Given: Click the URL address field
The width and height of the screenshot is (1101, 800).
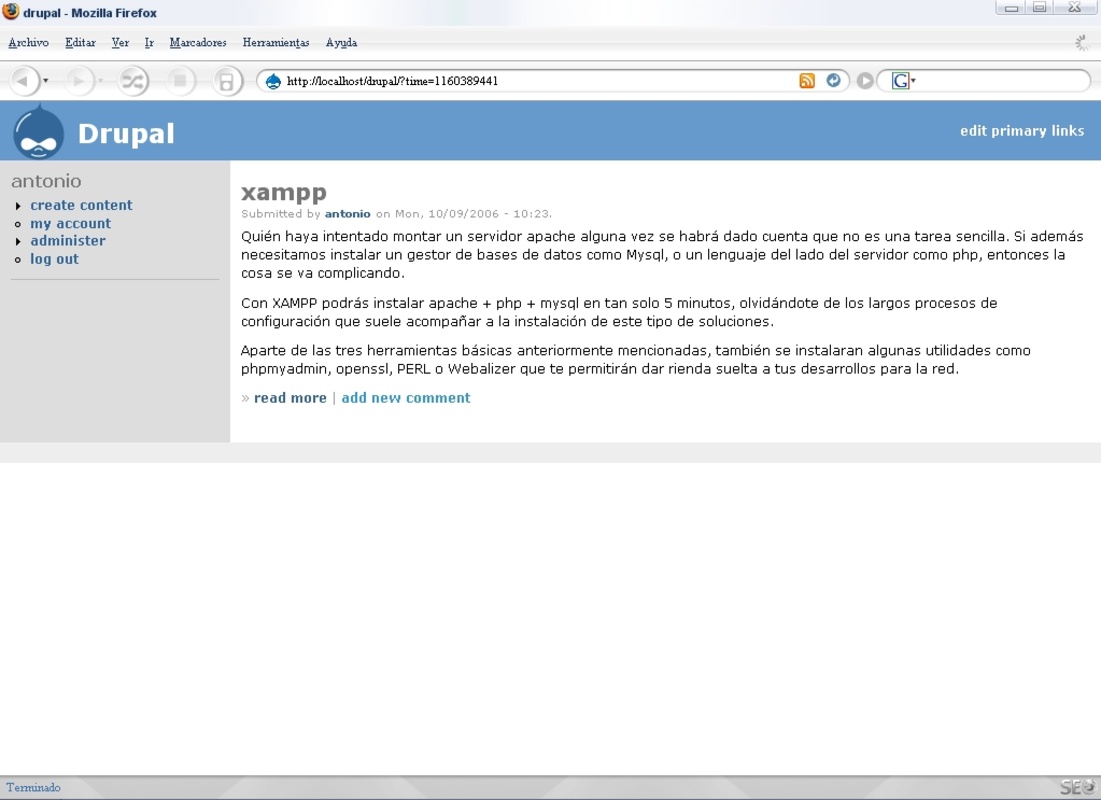Looking at the screenshot, I should click(539, 81).
